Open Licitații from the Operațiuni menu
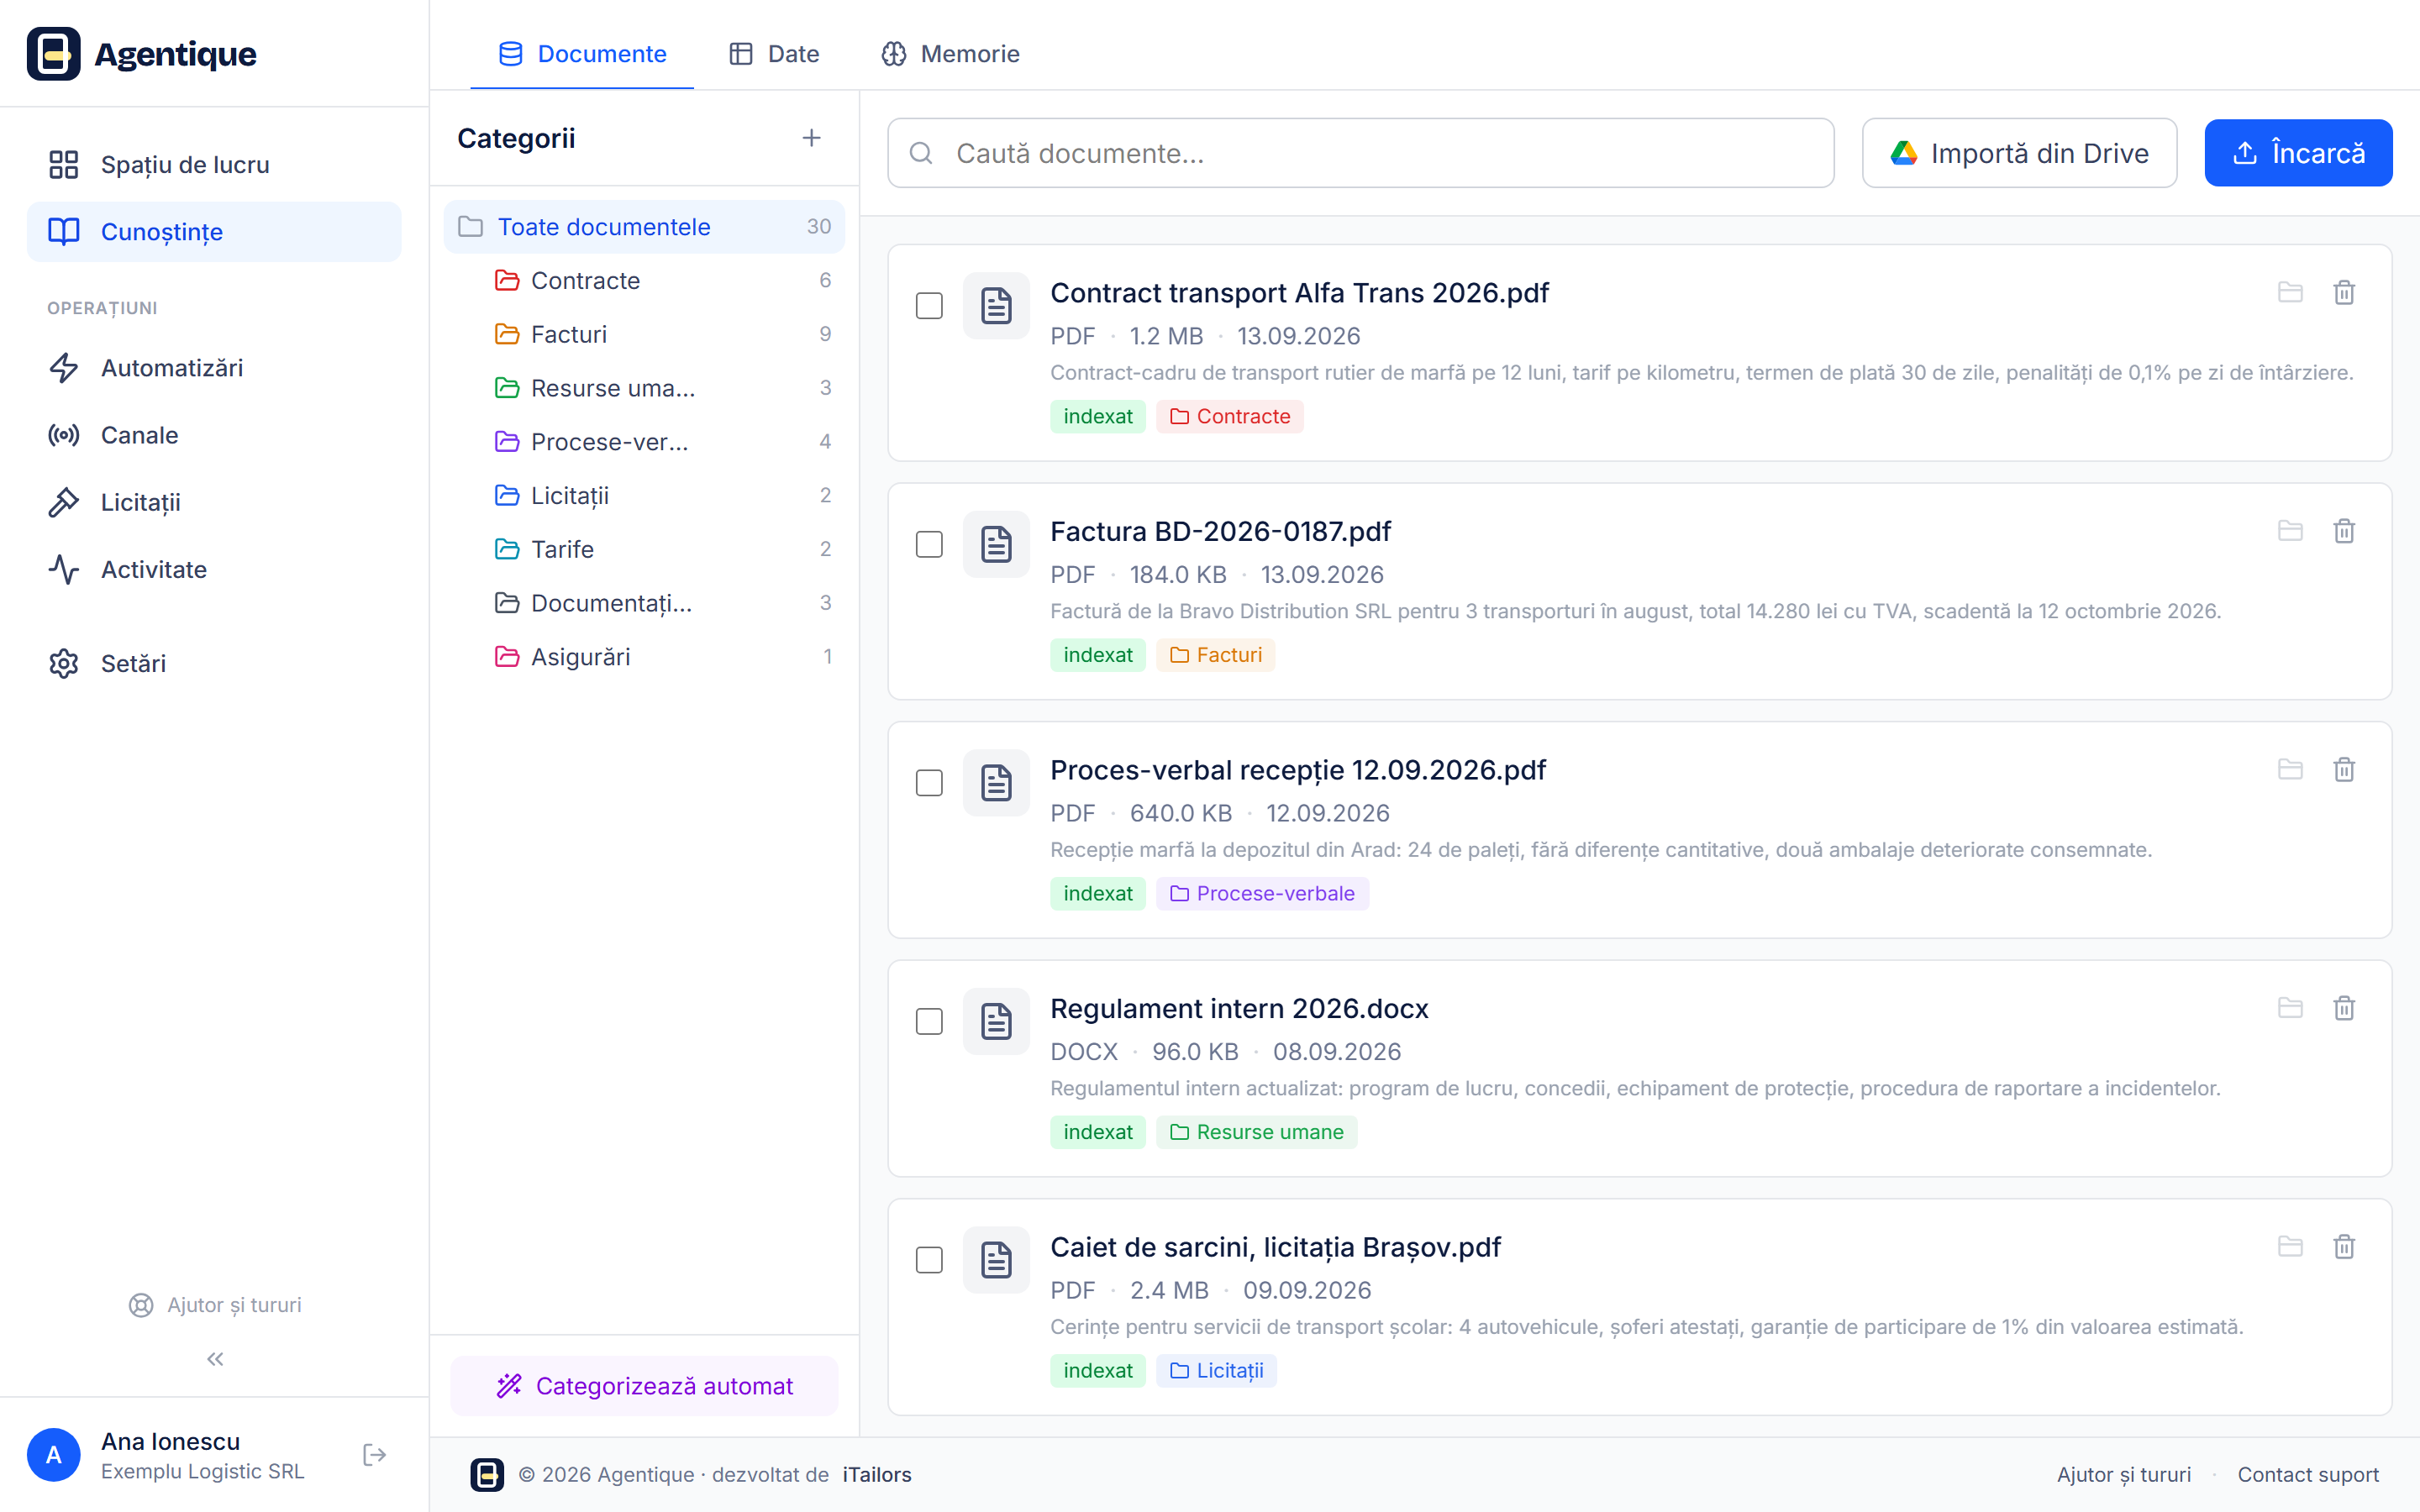 pyautogui.click(x=214, y=502)
